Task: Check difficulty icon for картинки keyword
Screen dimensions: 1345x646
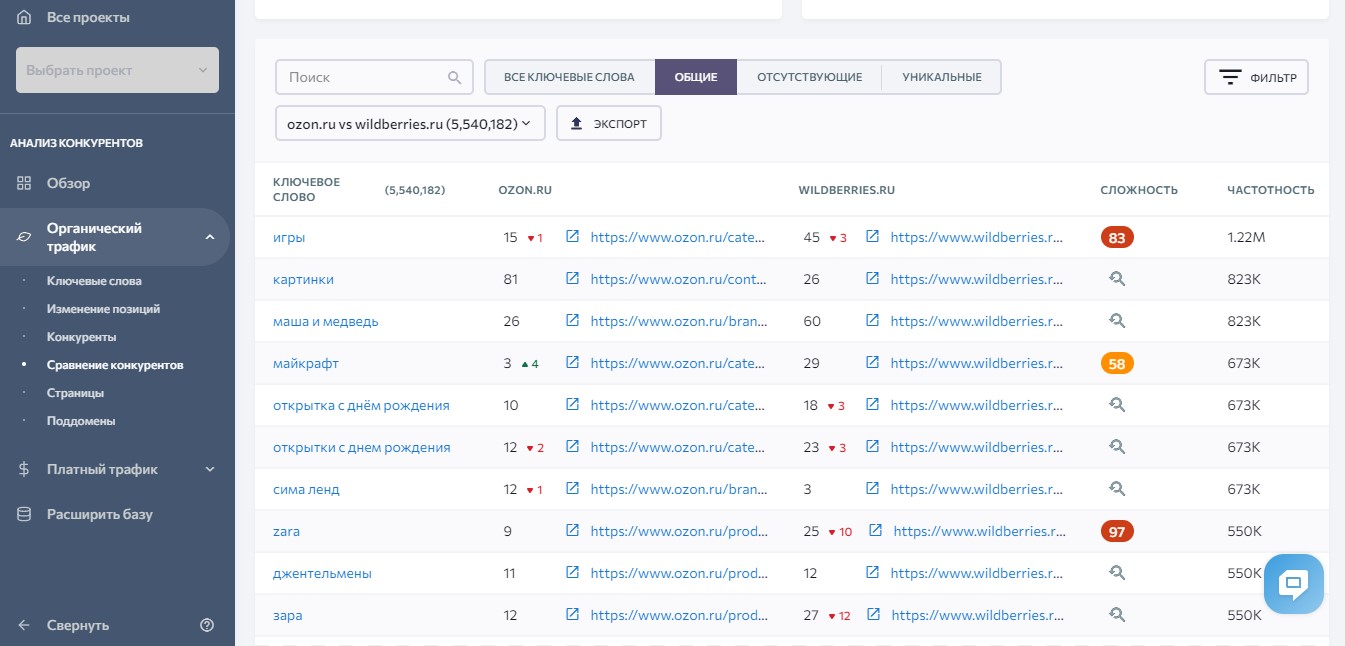Action: coord(1117,279)
